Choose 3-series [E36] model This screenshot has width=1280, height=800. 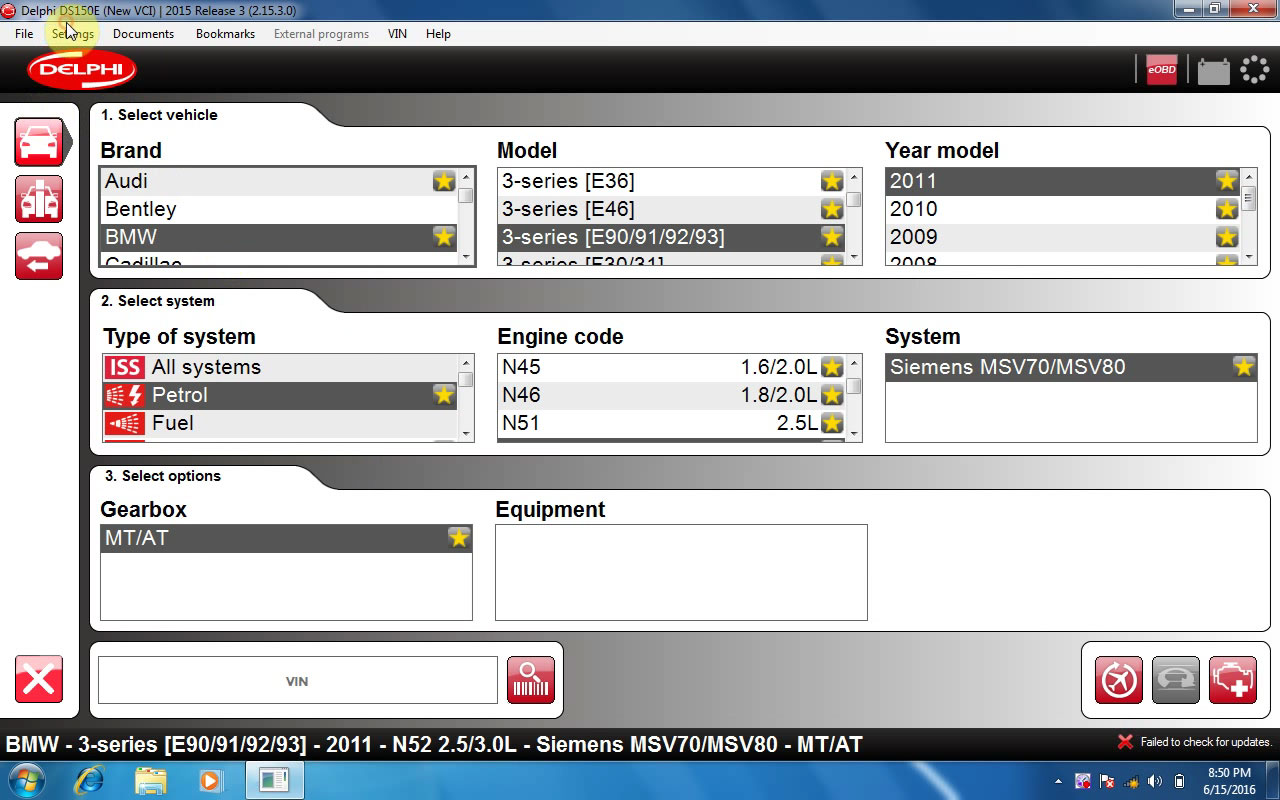tap(671, 181)
